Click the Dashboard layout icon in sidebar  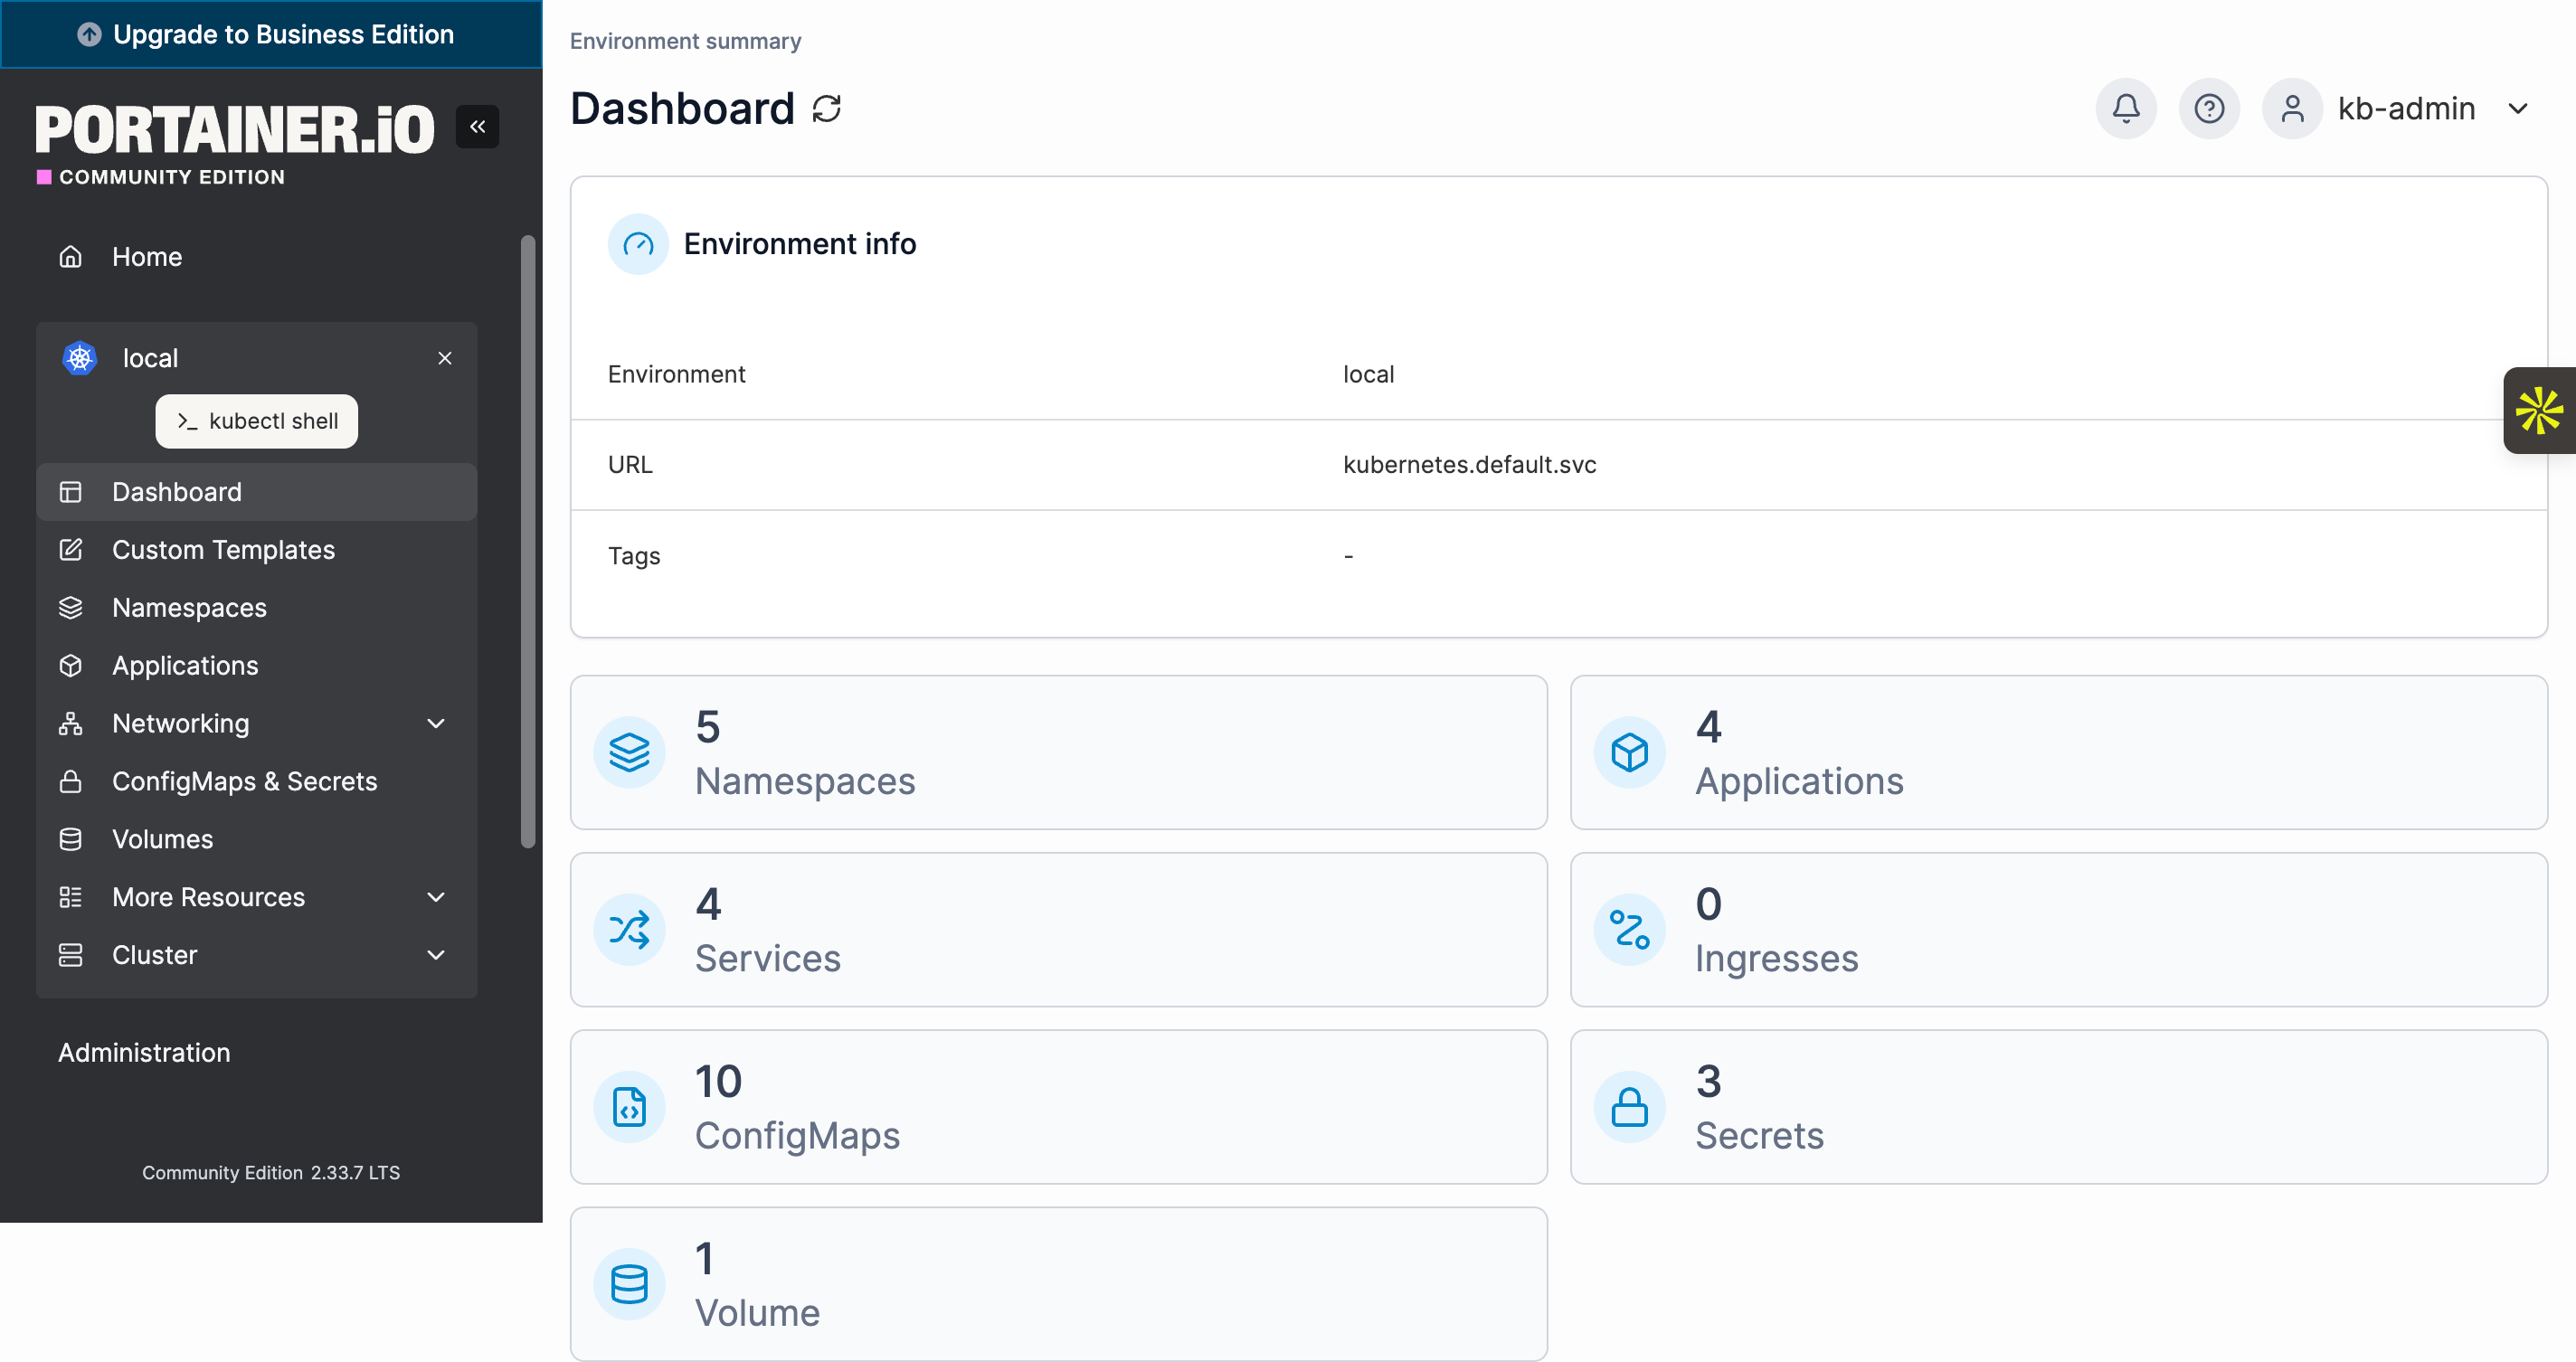(70, 492)
